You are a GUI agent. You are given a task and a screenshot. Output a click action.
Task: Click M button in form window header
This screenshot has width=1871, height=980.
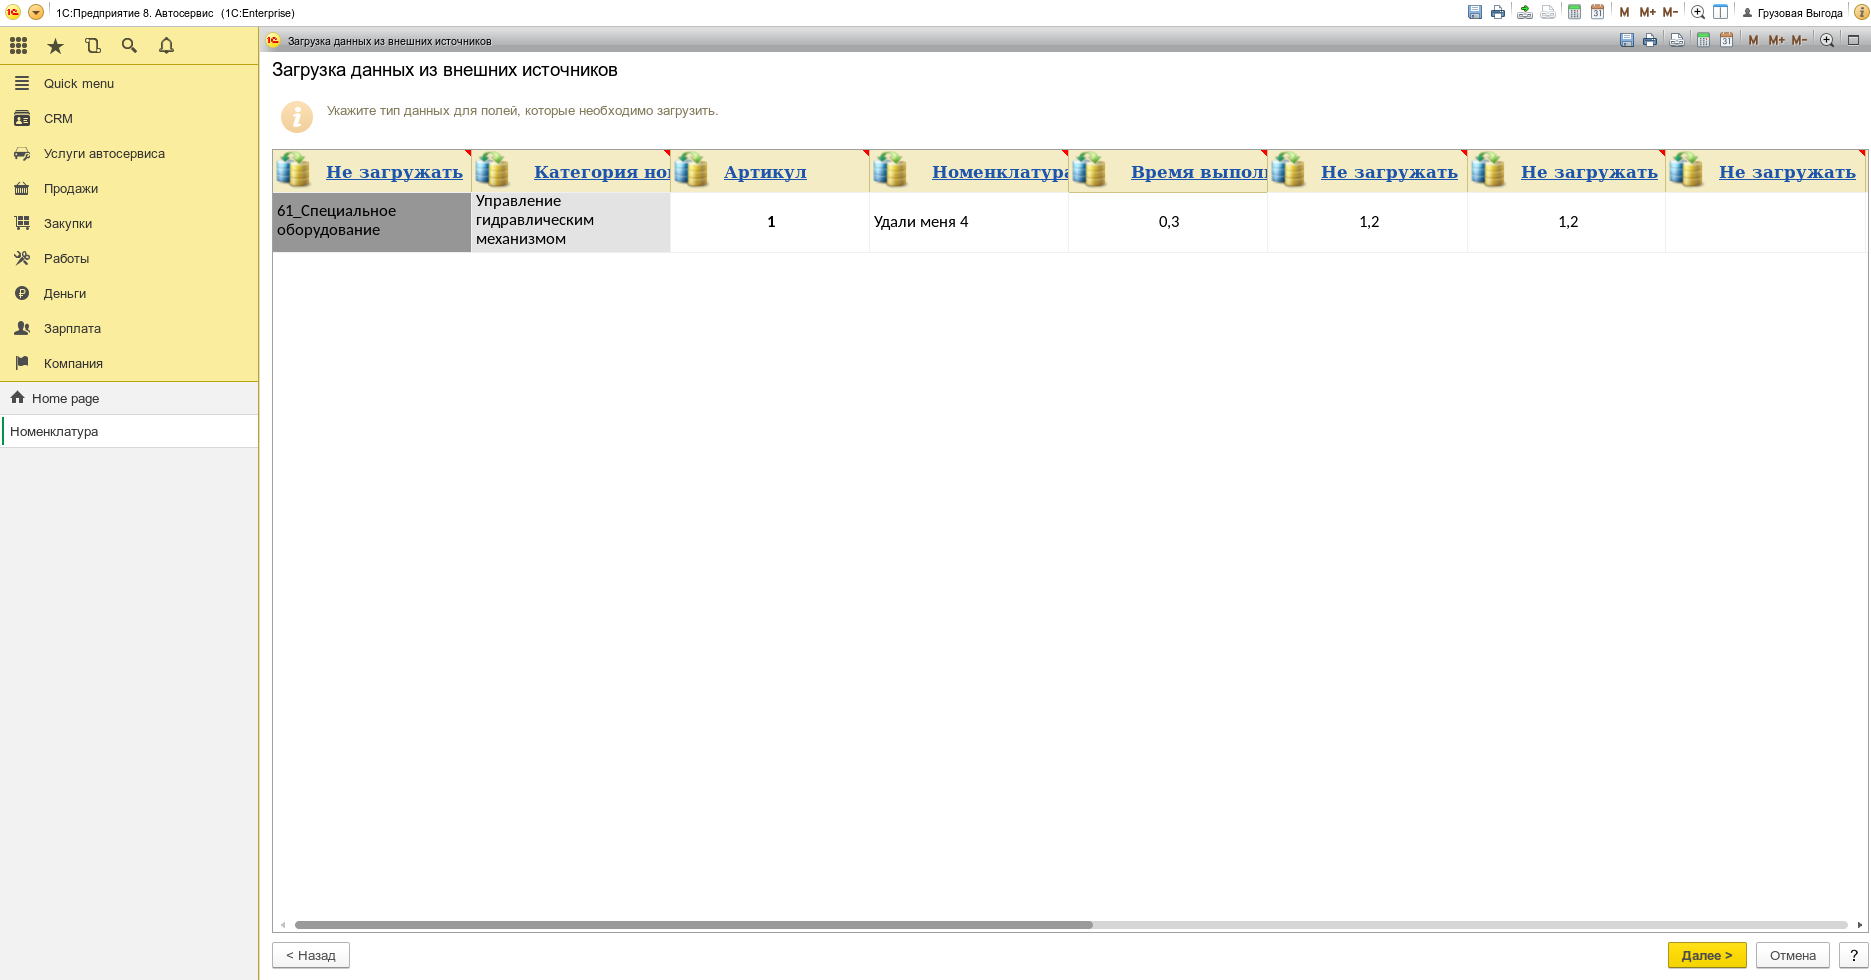pos(1753,40)
